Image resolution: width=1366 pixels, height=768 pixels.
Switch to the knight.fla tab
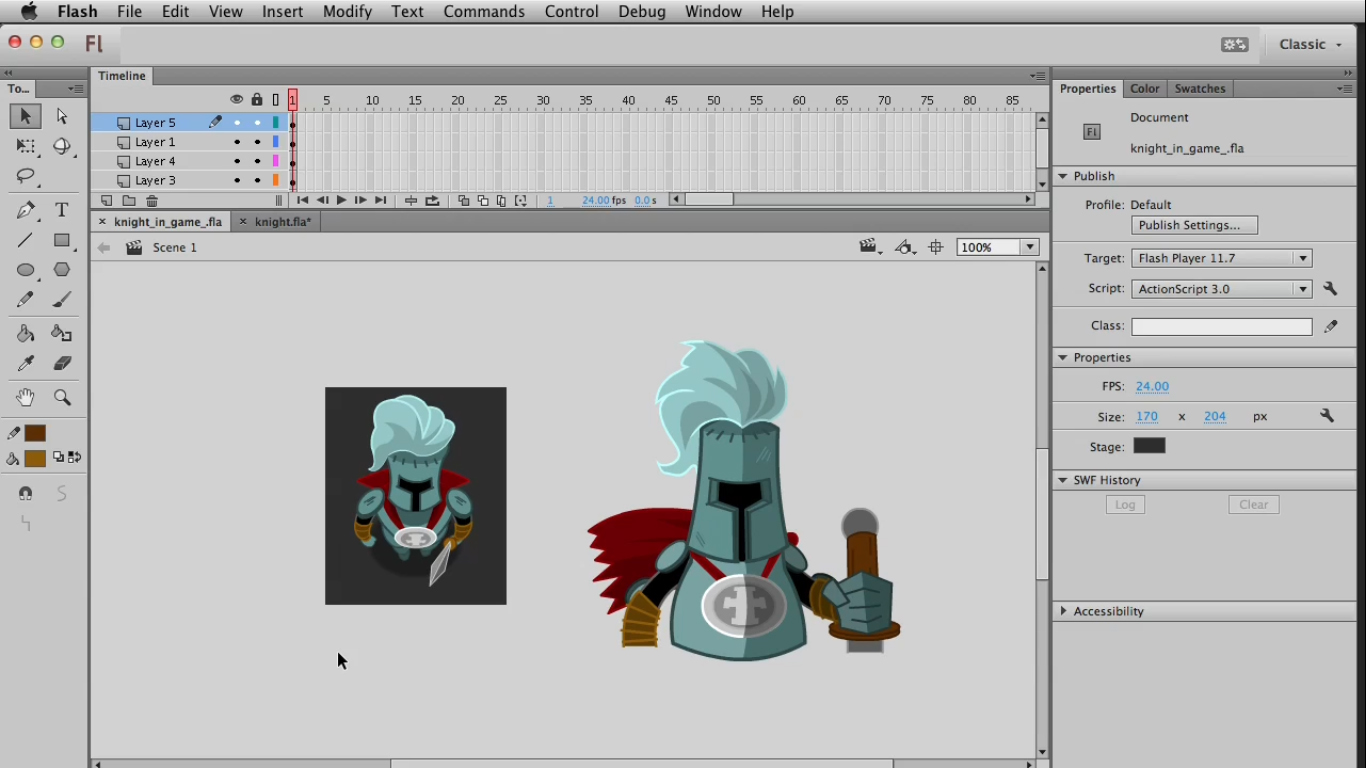(x=281, y=221)
